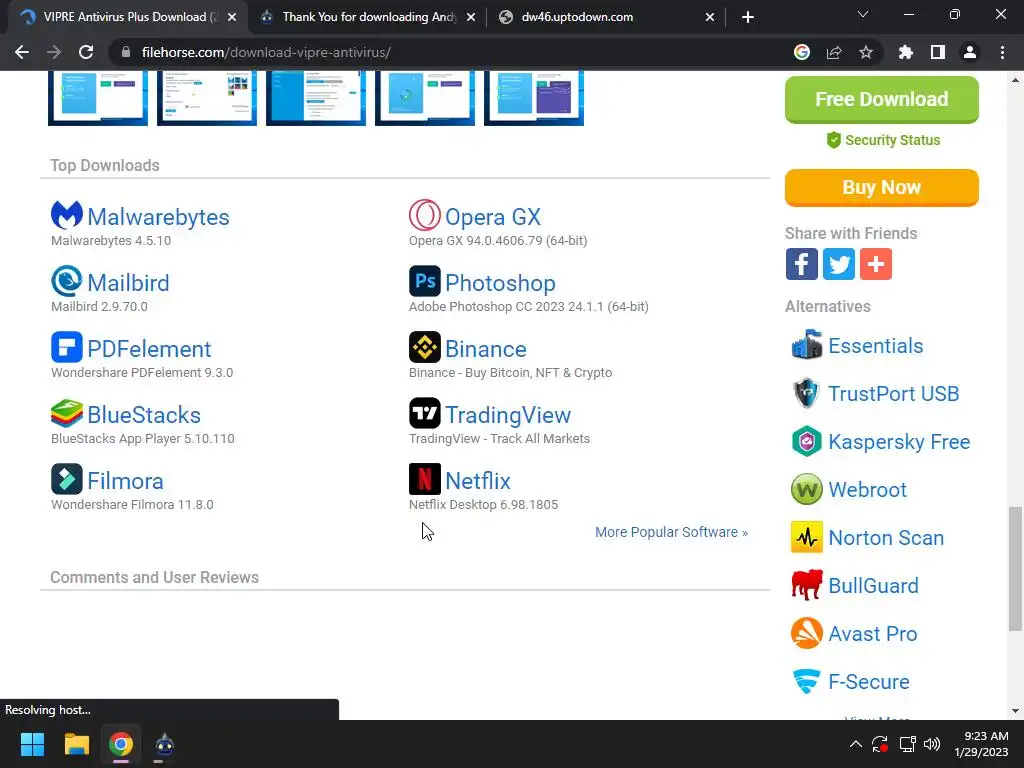
Task: Click Chrome icon in taskbar
Action: tap(121, 744)
